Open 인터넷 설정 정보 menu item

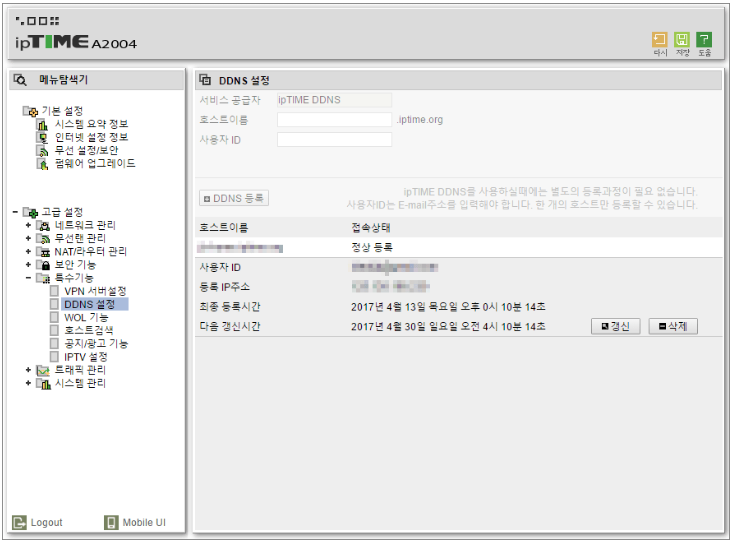(92, 137)
